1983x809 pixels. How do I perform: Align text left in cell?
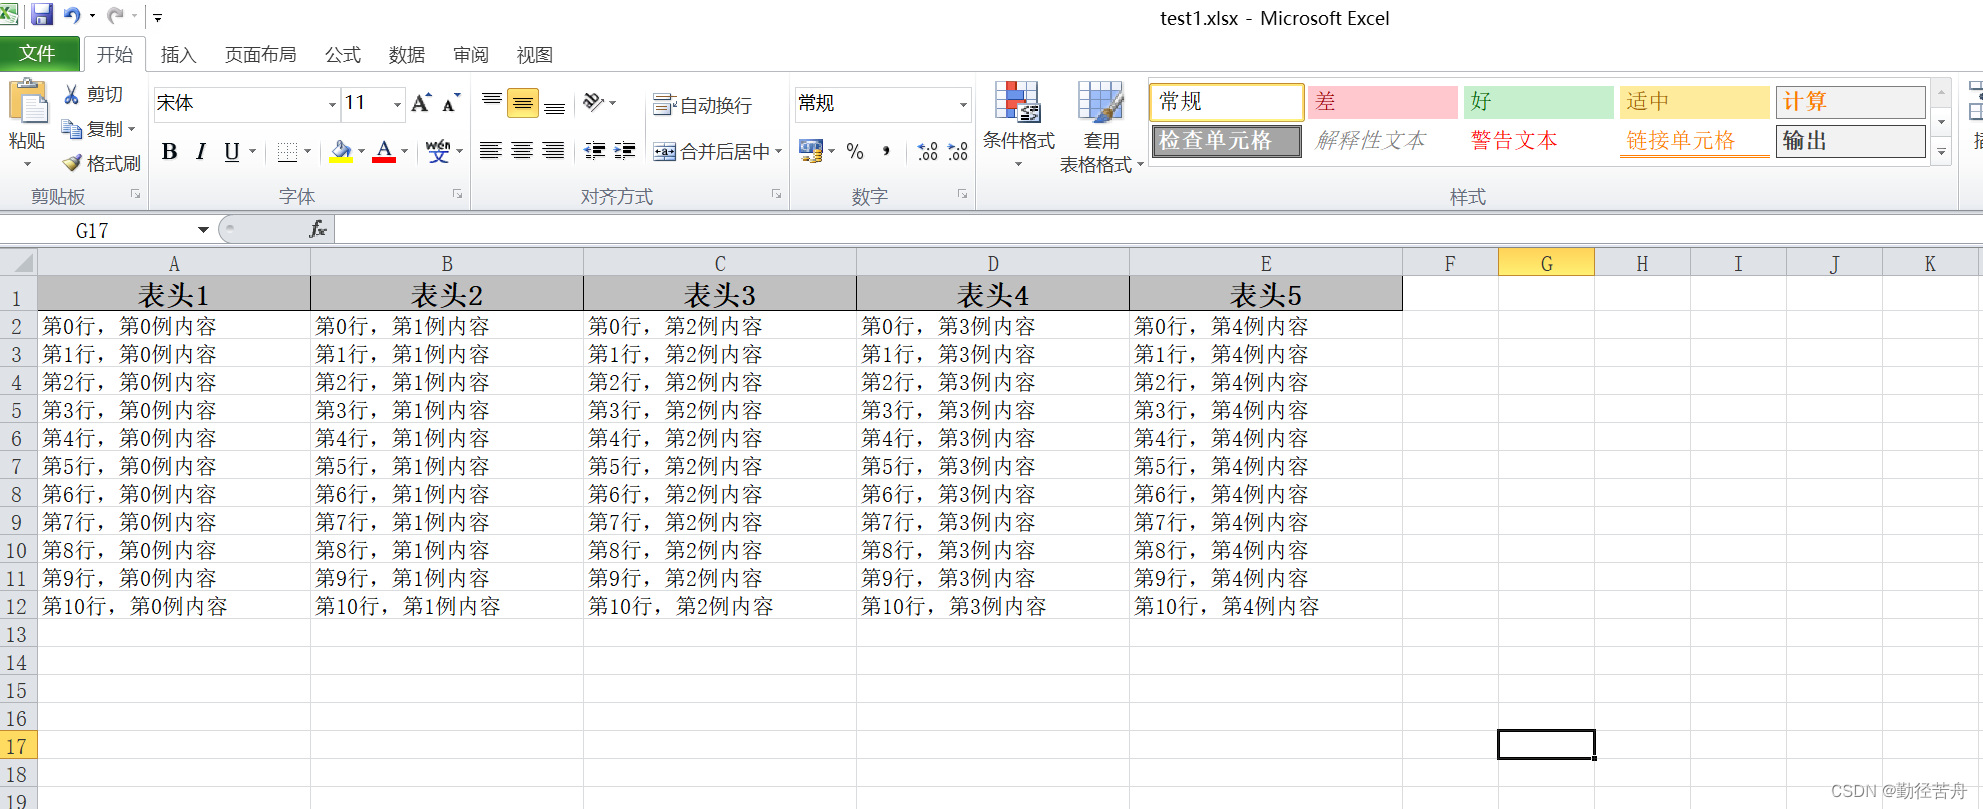tap(490, 151)
